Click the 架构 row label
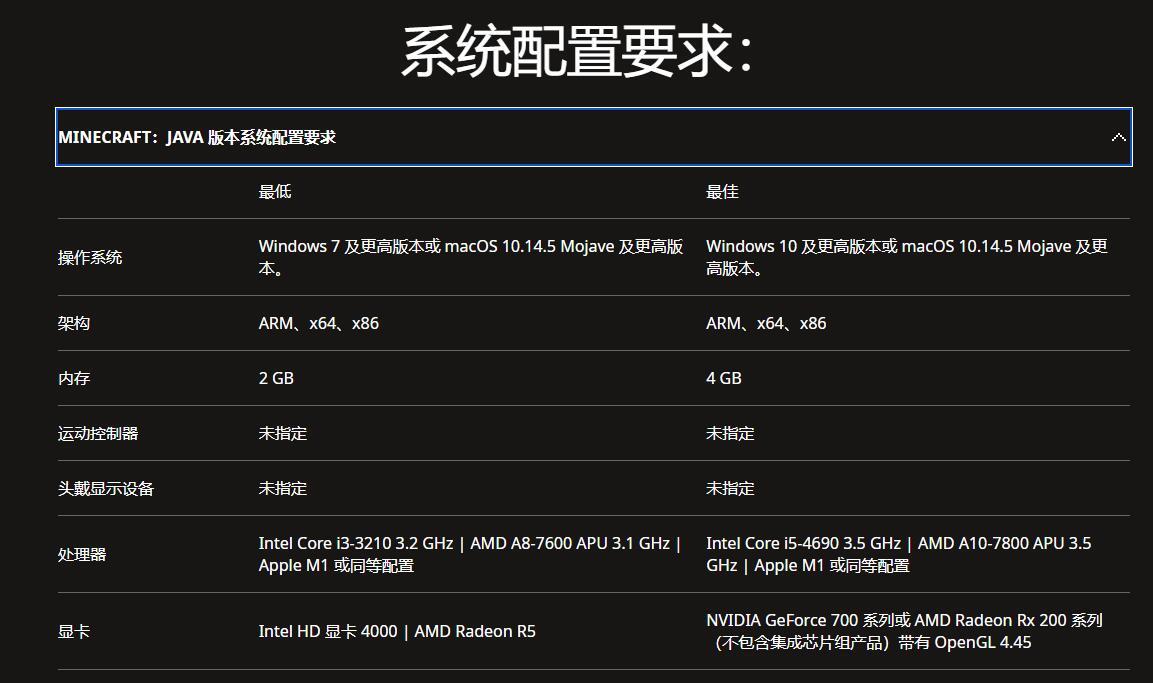The image size is (1153, 683). pyautogui.click(x=72, y=322)
